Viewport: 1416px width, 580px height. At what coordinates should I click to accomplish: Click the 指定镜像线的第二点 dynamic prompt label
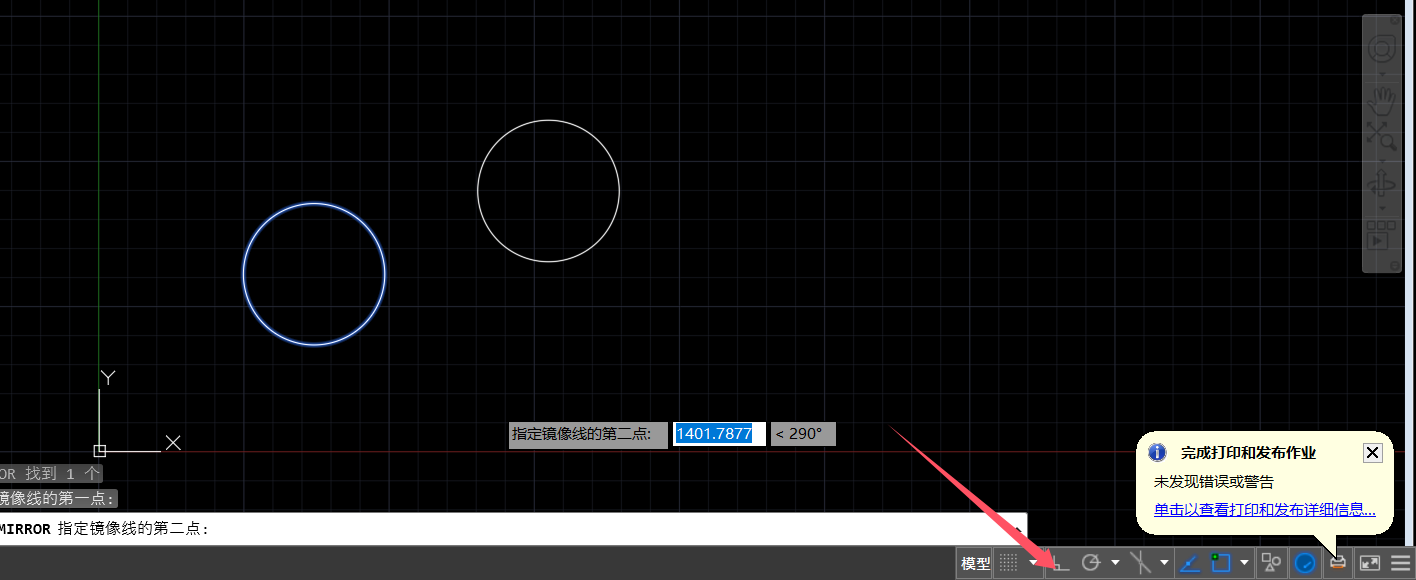588,434
